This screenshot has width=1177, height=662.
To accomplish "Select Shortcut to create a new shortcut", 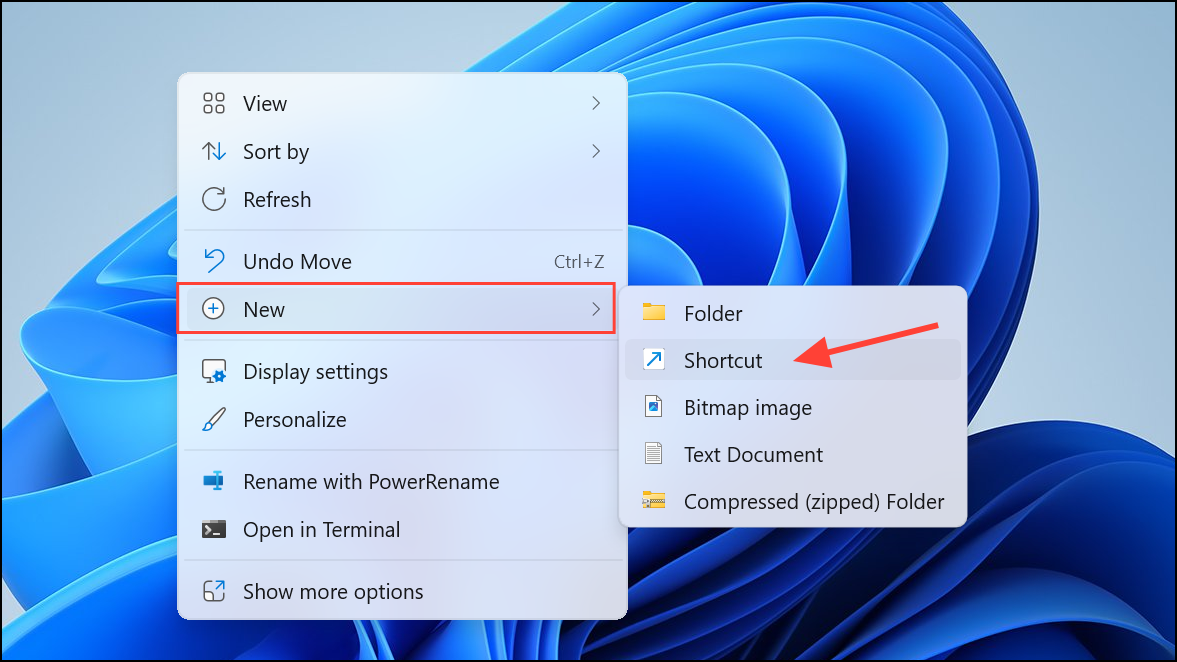I will click(x=722, y=360).
